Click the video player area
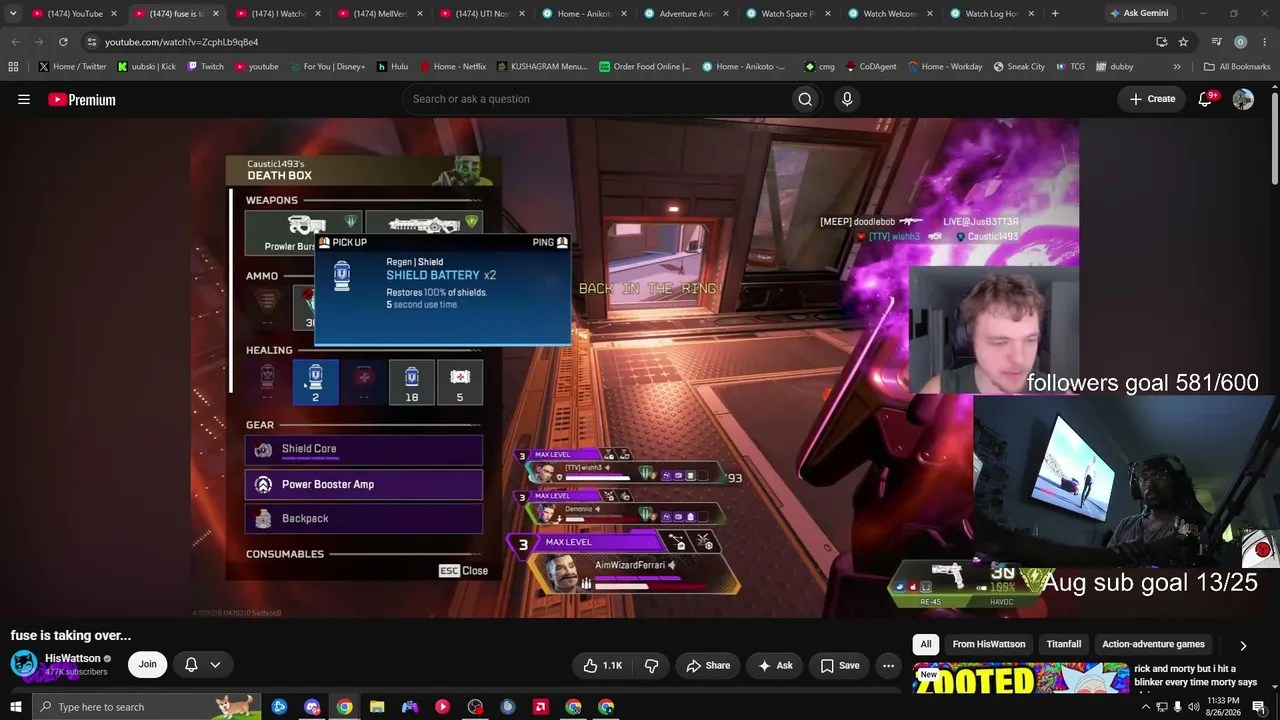 [635, 368]
